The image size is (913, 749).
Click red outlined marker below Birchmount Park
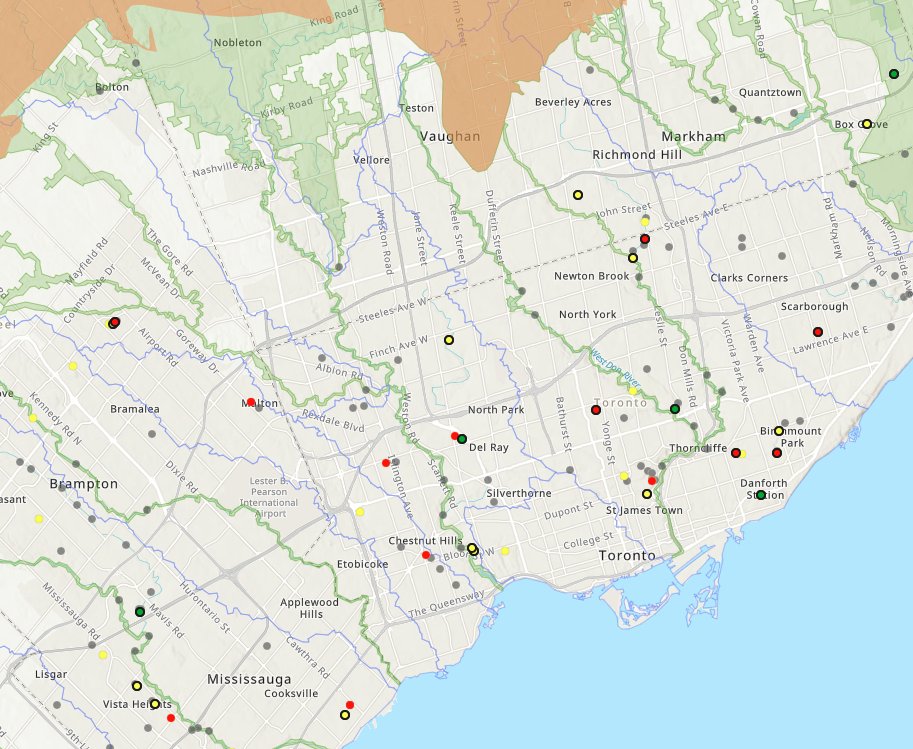pyautogui.click(x=777, y=453)
